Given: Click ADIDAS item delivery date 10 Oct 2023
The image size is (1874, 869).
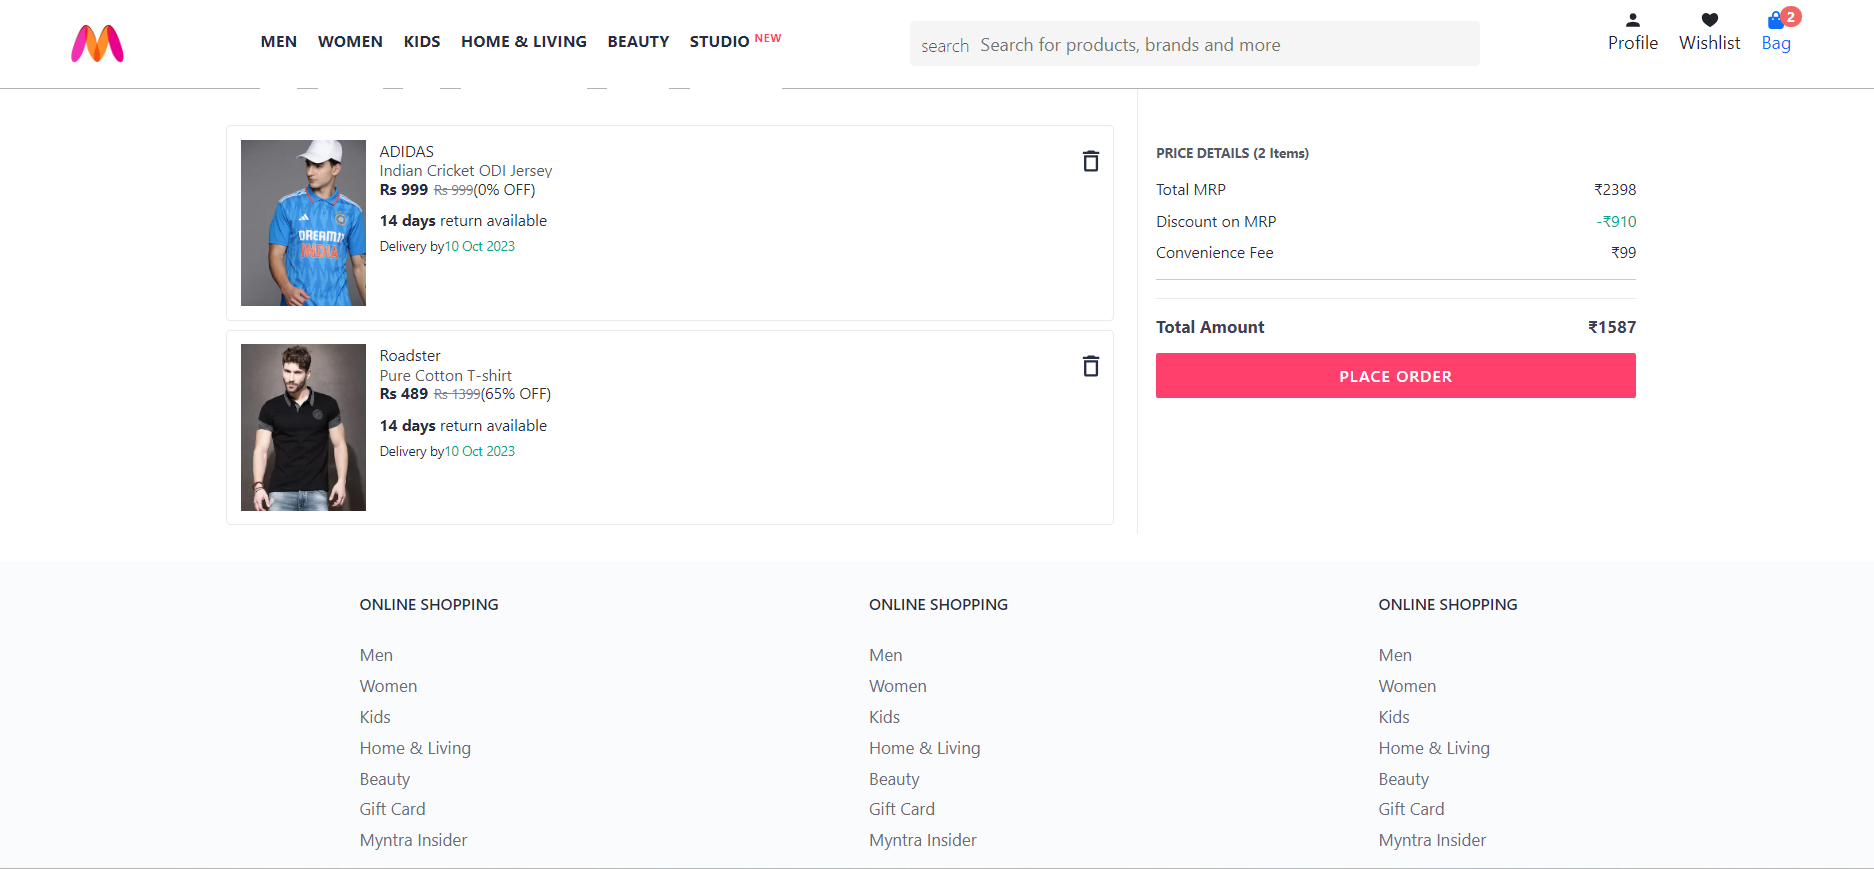Looking at the screenshot, I should [480, 247].
